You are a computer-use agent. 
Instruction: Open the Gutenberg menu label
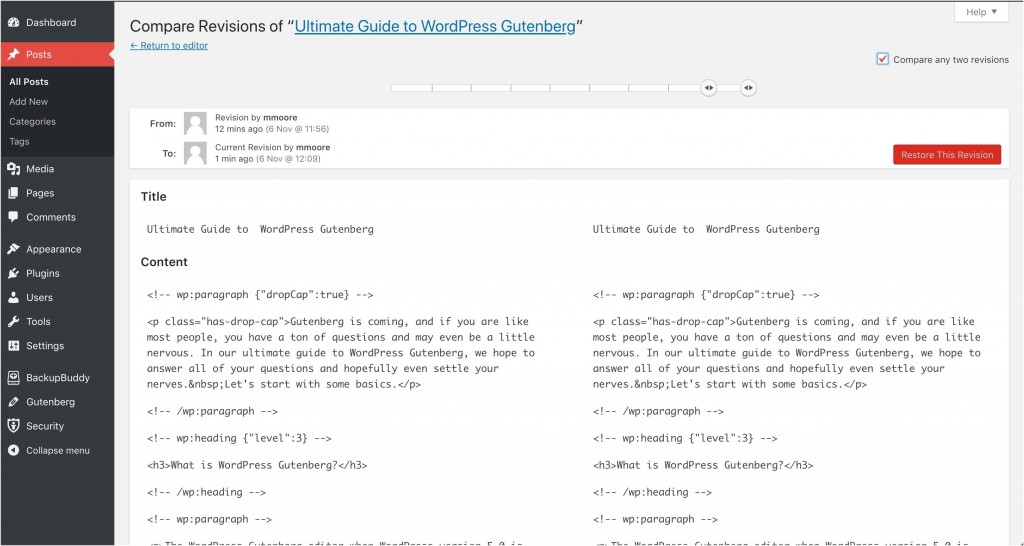click(50, 402)
